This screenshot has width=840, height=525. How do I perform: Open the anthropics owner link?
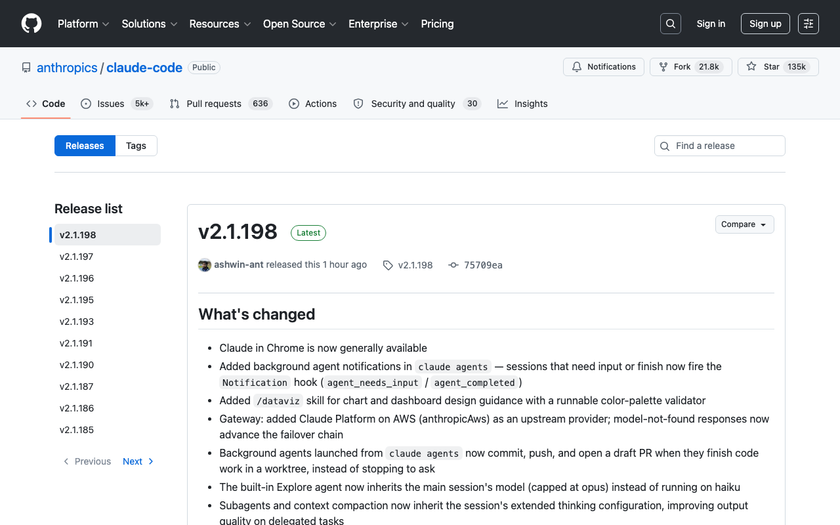67,68
